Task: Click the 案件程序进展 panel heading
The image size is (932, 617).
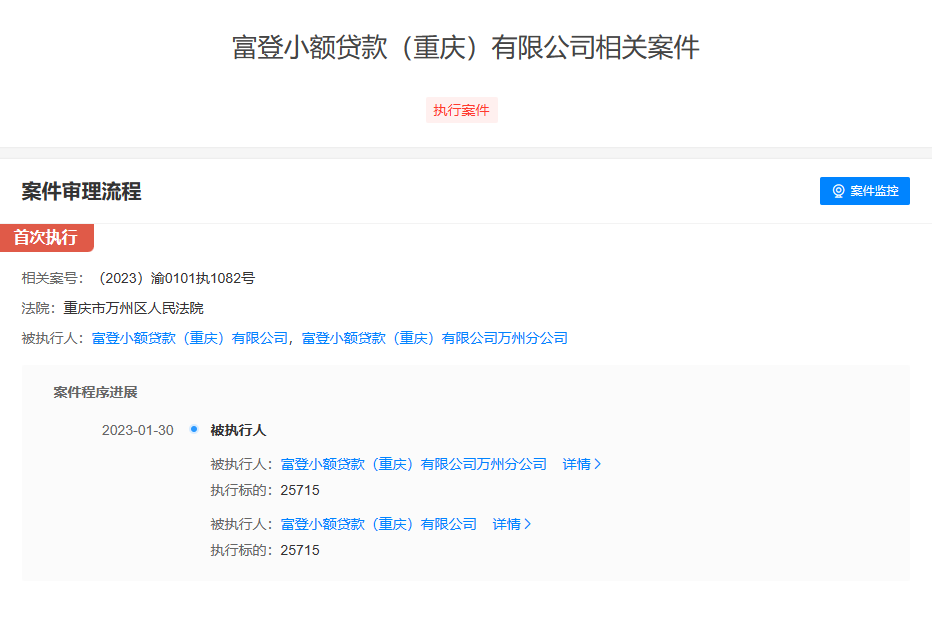Action: coord(95,392)
